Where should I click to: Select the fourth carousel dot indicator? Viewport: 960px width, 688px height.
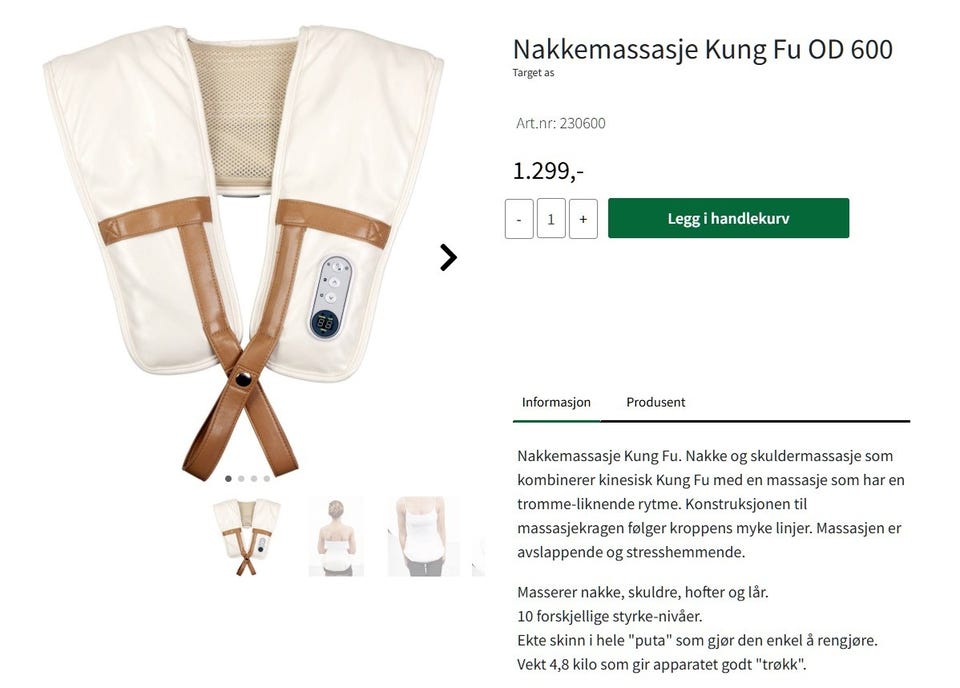click(x=267, y=479)
